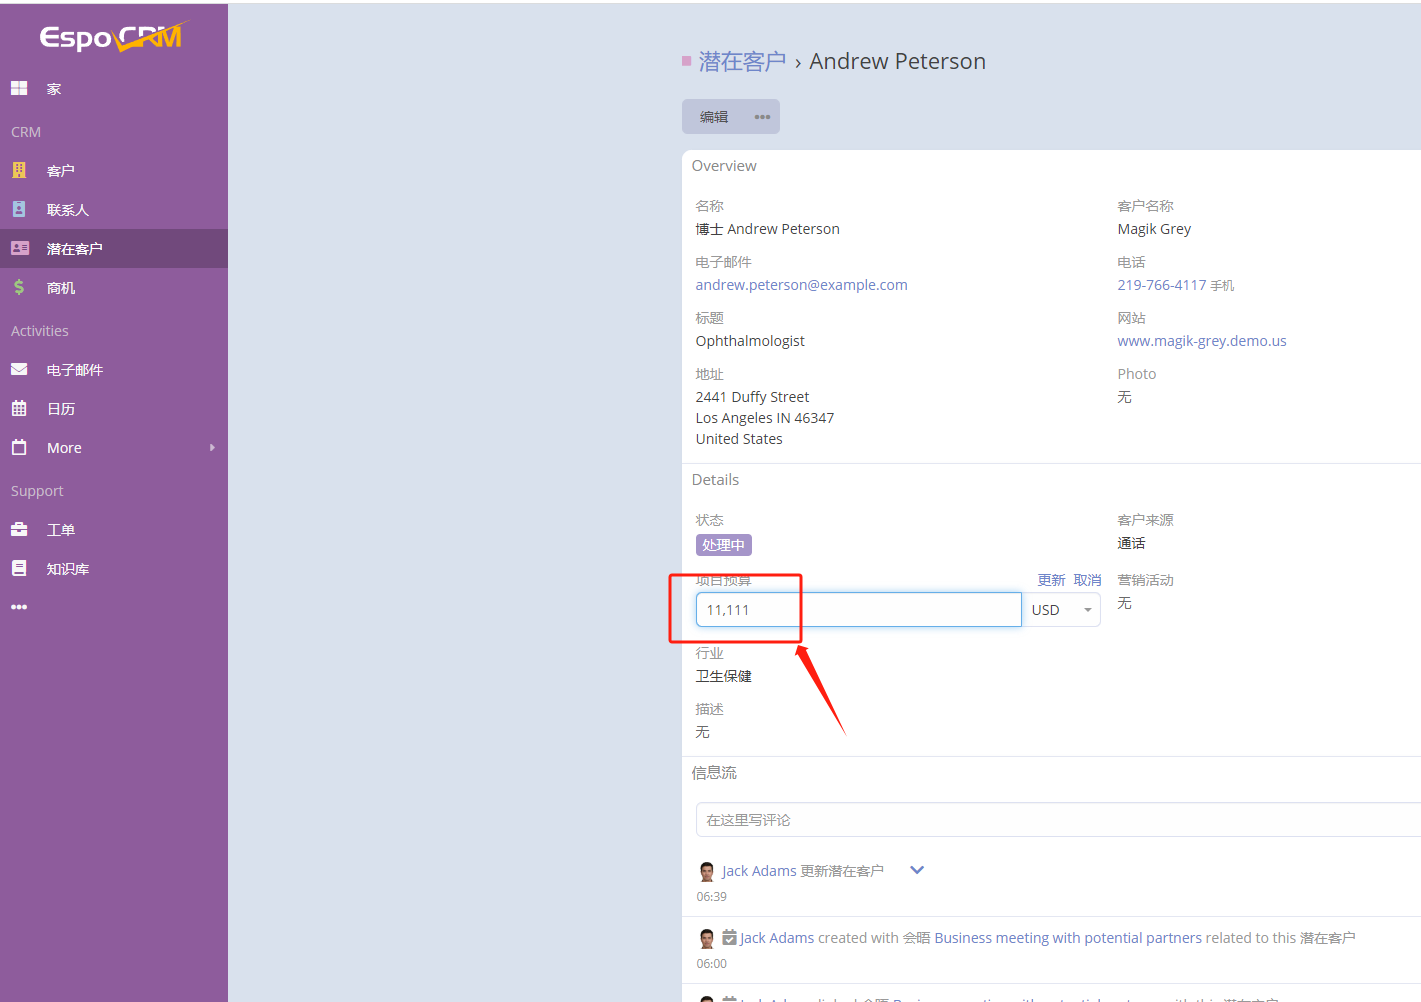Open the three-dot menu beside 编辑
Image resolution: width=1421 pixels, height=1002 pixels.
pos(762,117)
